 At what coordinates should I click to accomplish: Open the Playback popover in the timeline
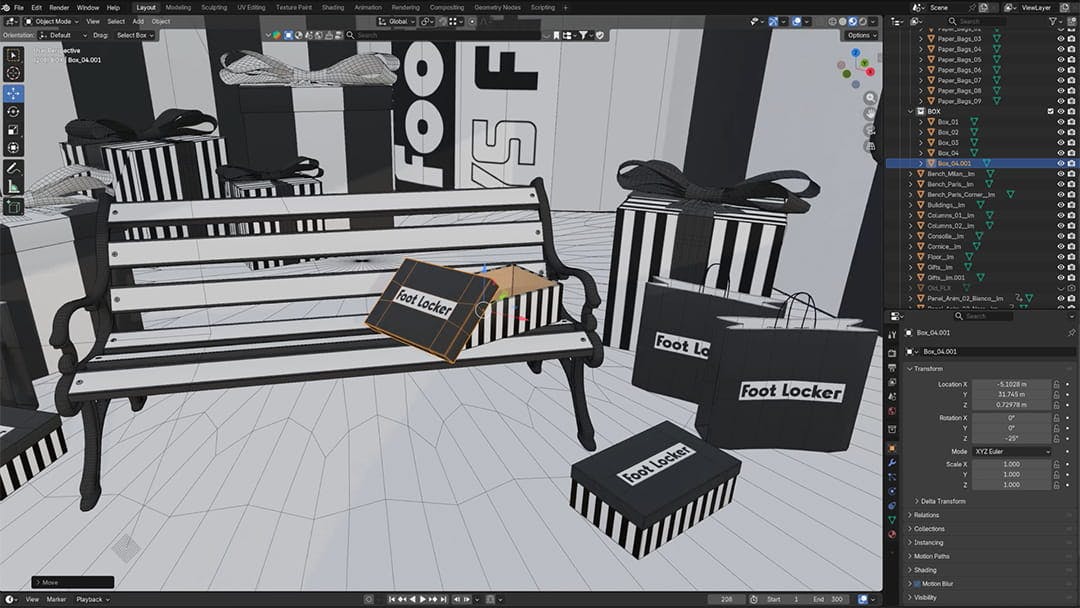pyautogui.click(x=91, y=599)
